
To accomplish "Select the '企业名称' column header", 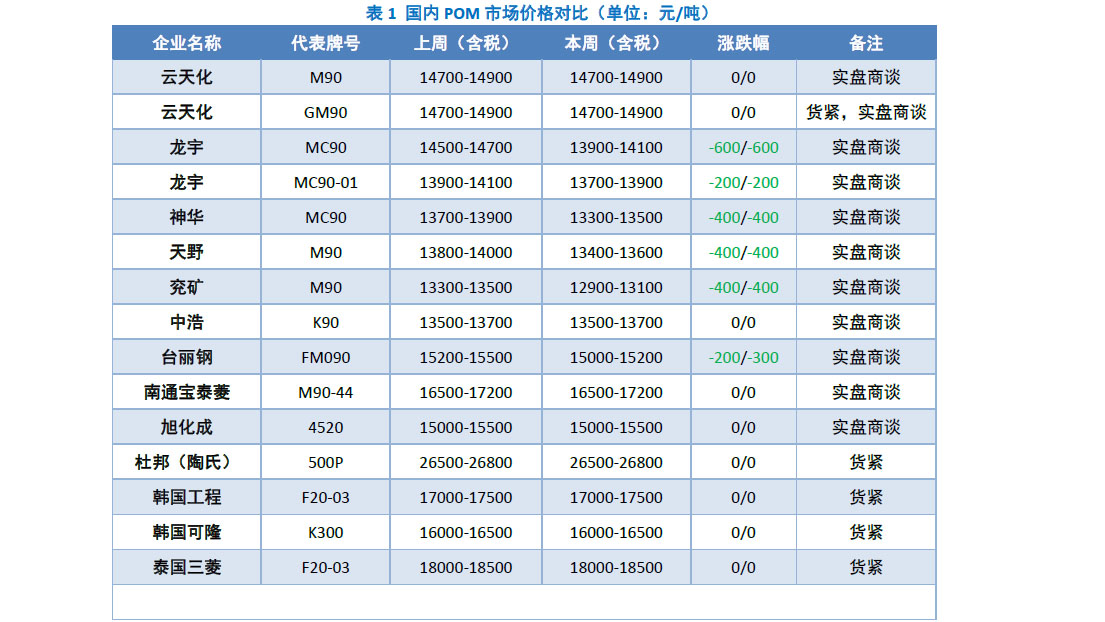I will click(187, 43).
